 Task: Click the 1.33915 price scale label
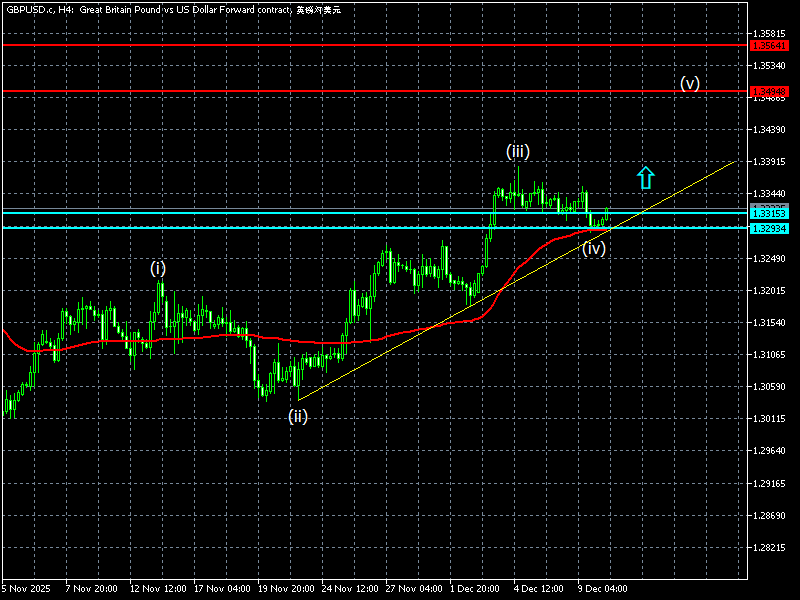(x=769, y=162)
